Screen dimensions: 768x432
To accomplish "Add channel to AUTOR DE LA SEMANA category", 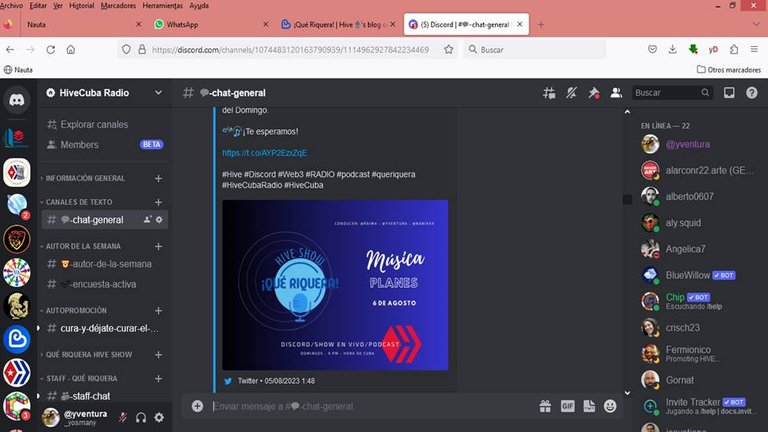I will click(x=158, y=246).
